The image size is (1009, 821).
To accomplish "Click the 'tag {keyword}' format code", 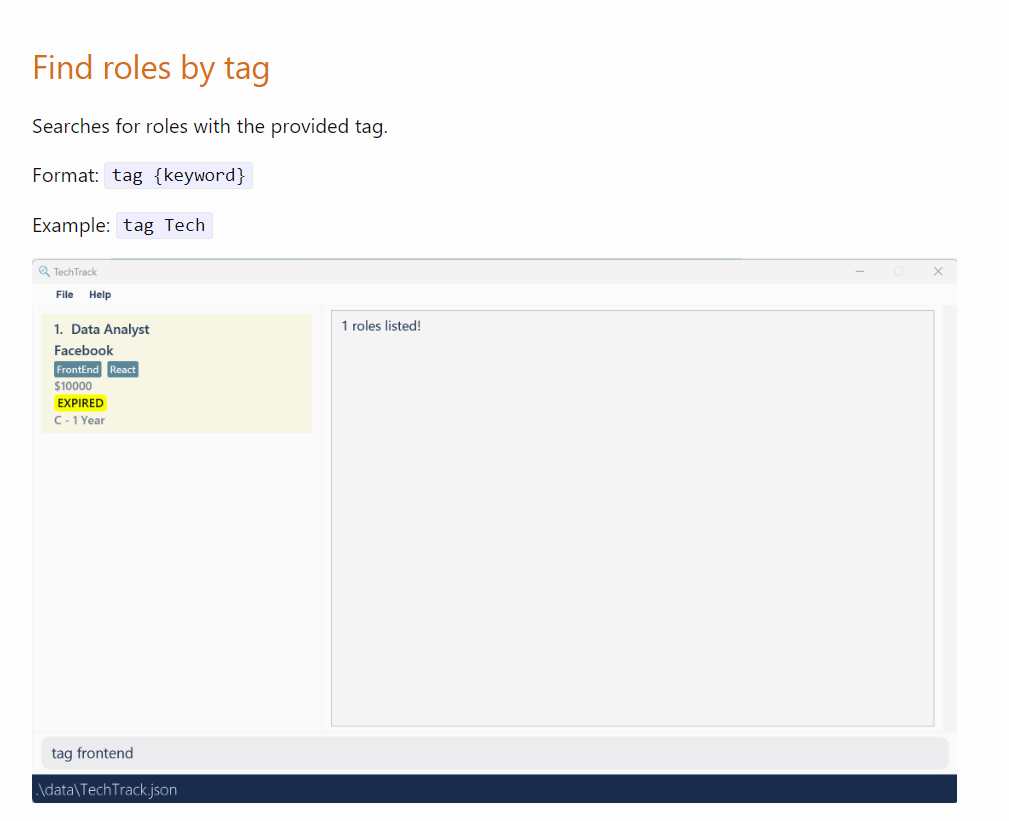I will click(178, 176).
